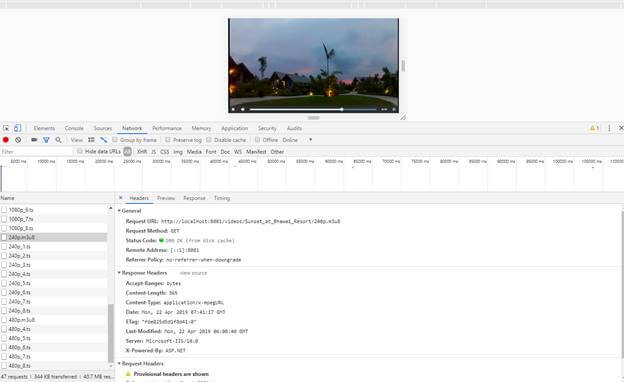This screenshot has width=624, height=382.
Task: Open the warning count badge
Action: tap(594, 128)
